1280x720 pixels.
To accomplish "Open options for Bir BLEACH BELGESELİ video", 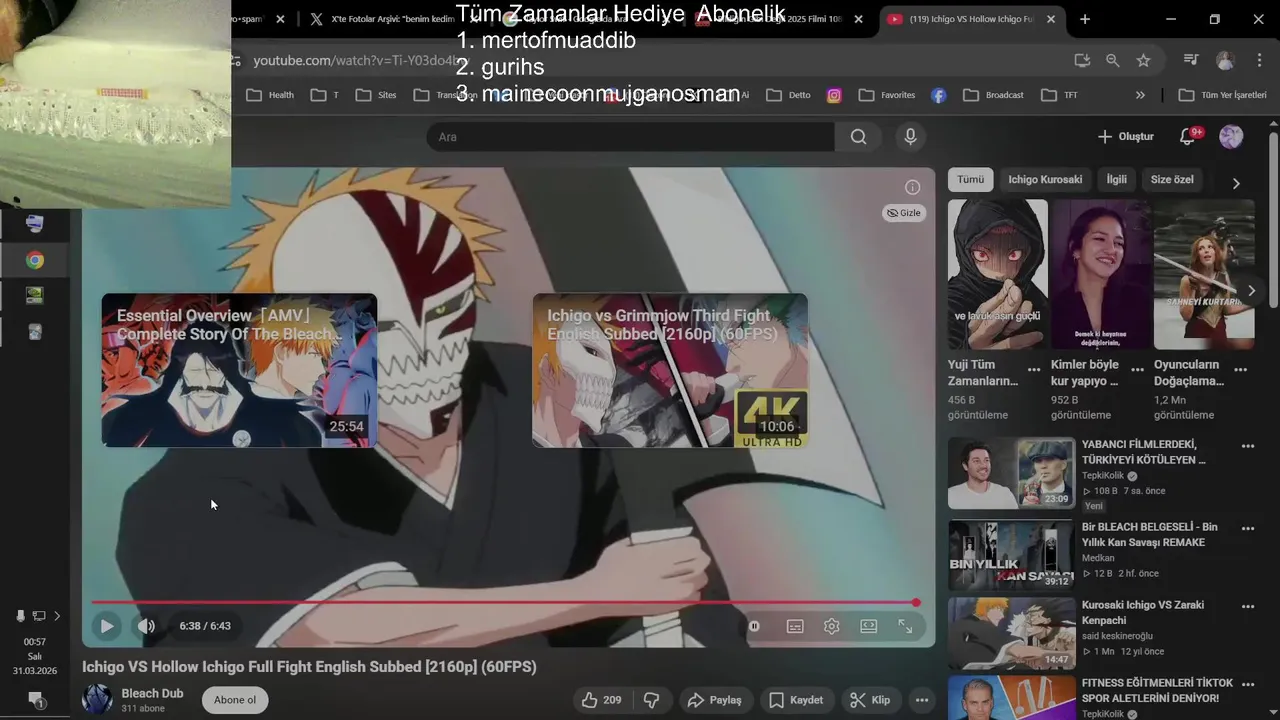I will 1248,528.
